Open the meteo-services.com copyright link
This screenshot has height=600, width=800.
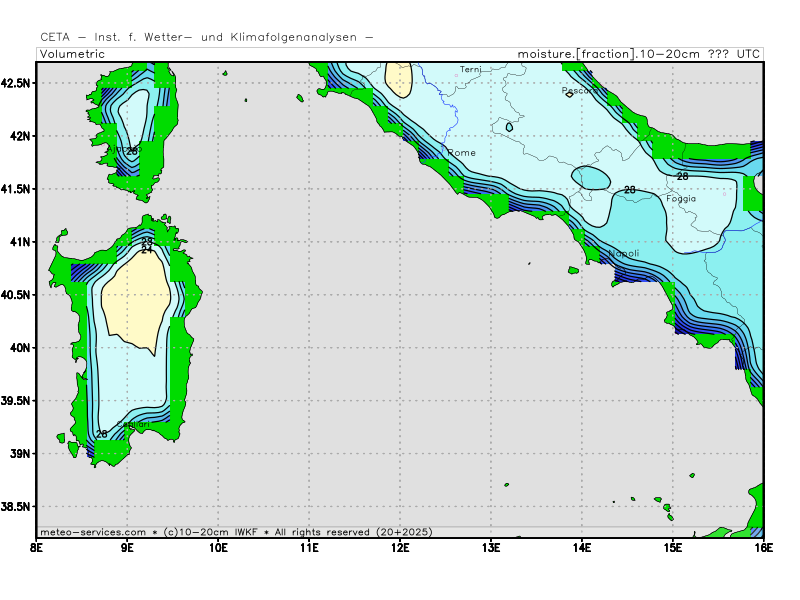coord(94,532)
